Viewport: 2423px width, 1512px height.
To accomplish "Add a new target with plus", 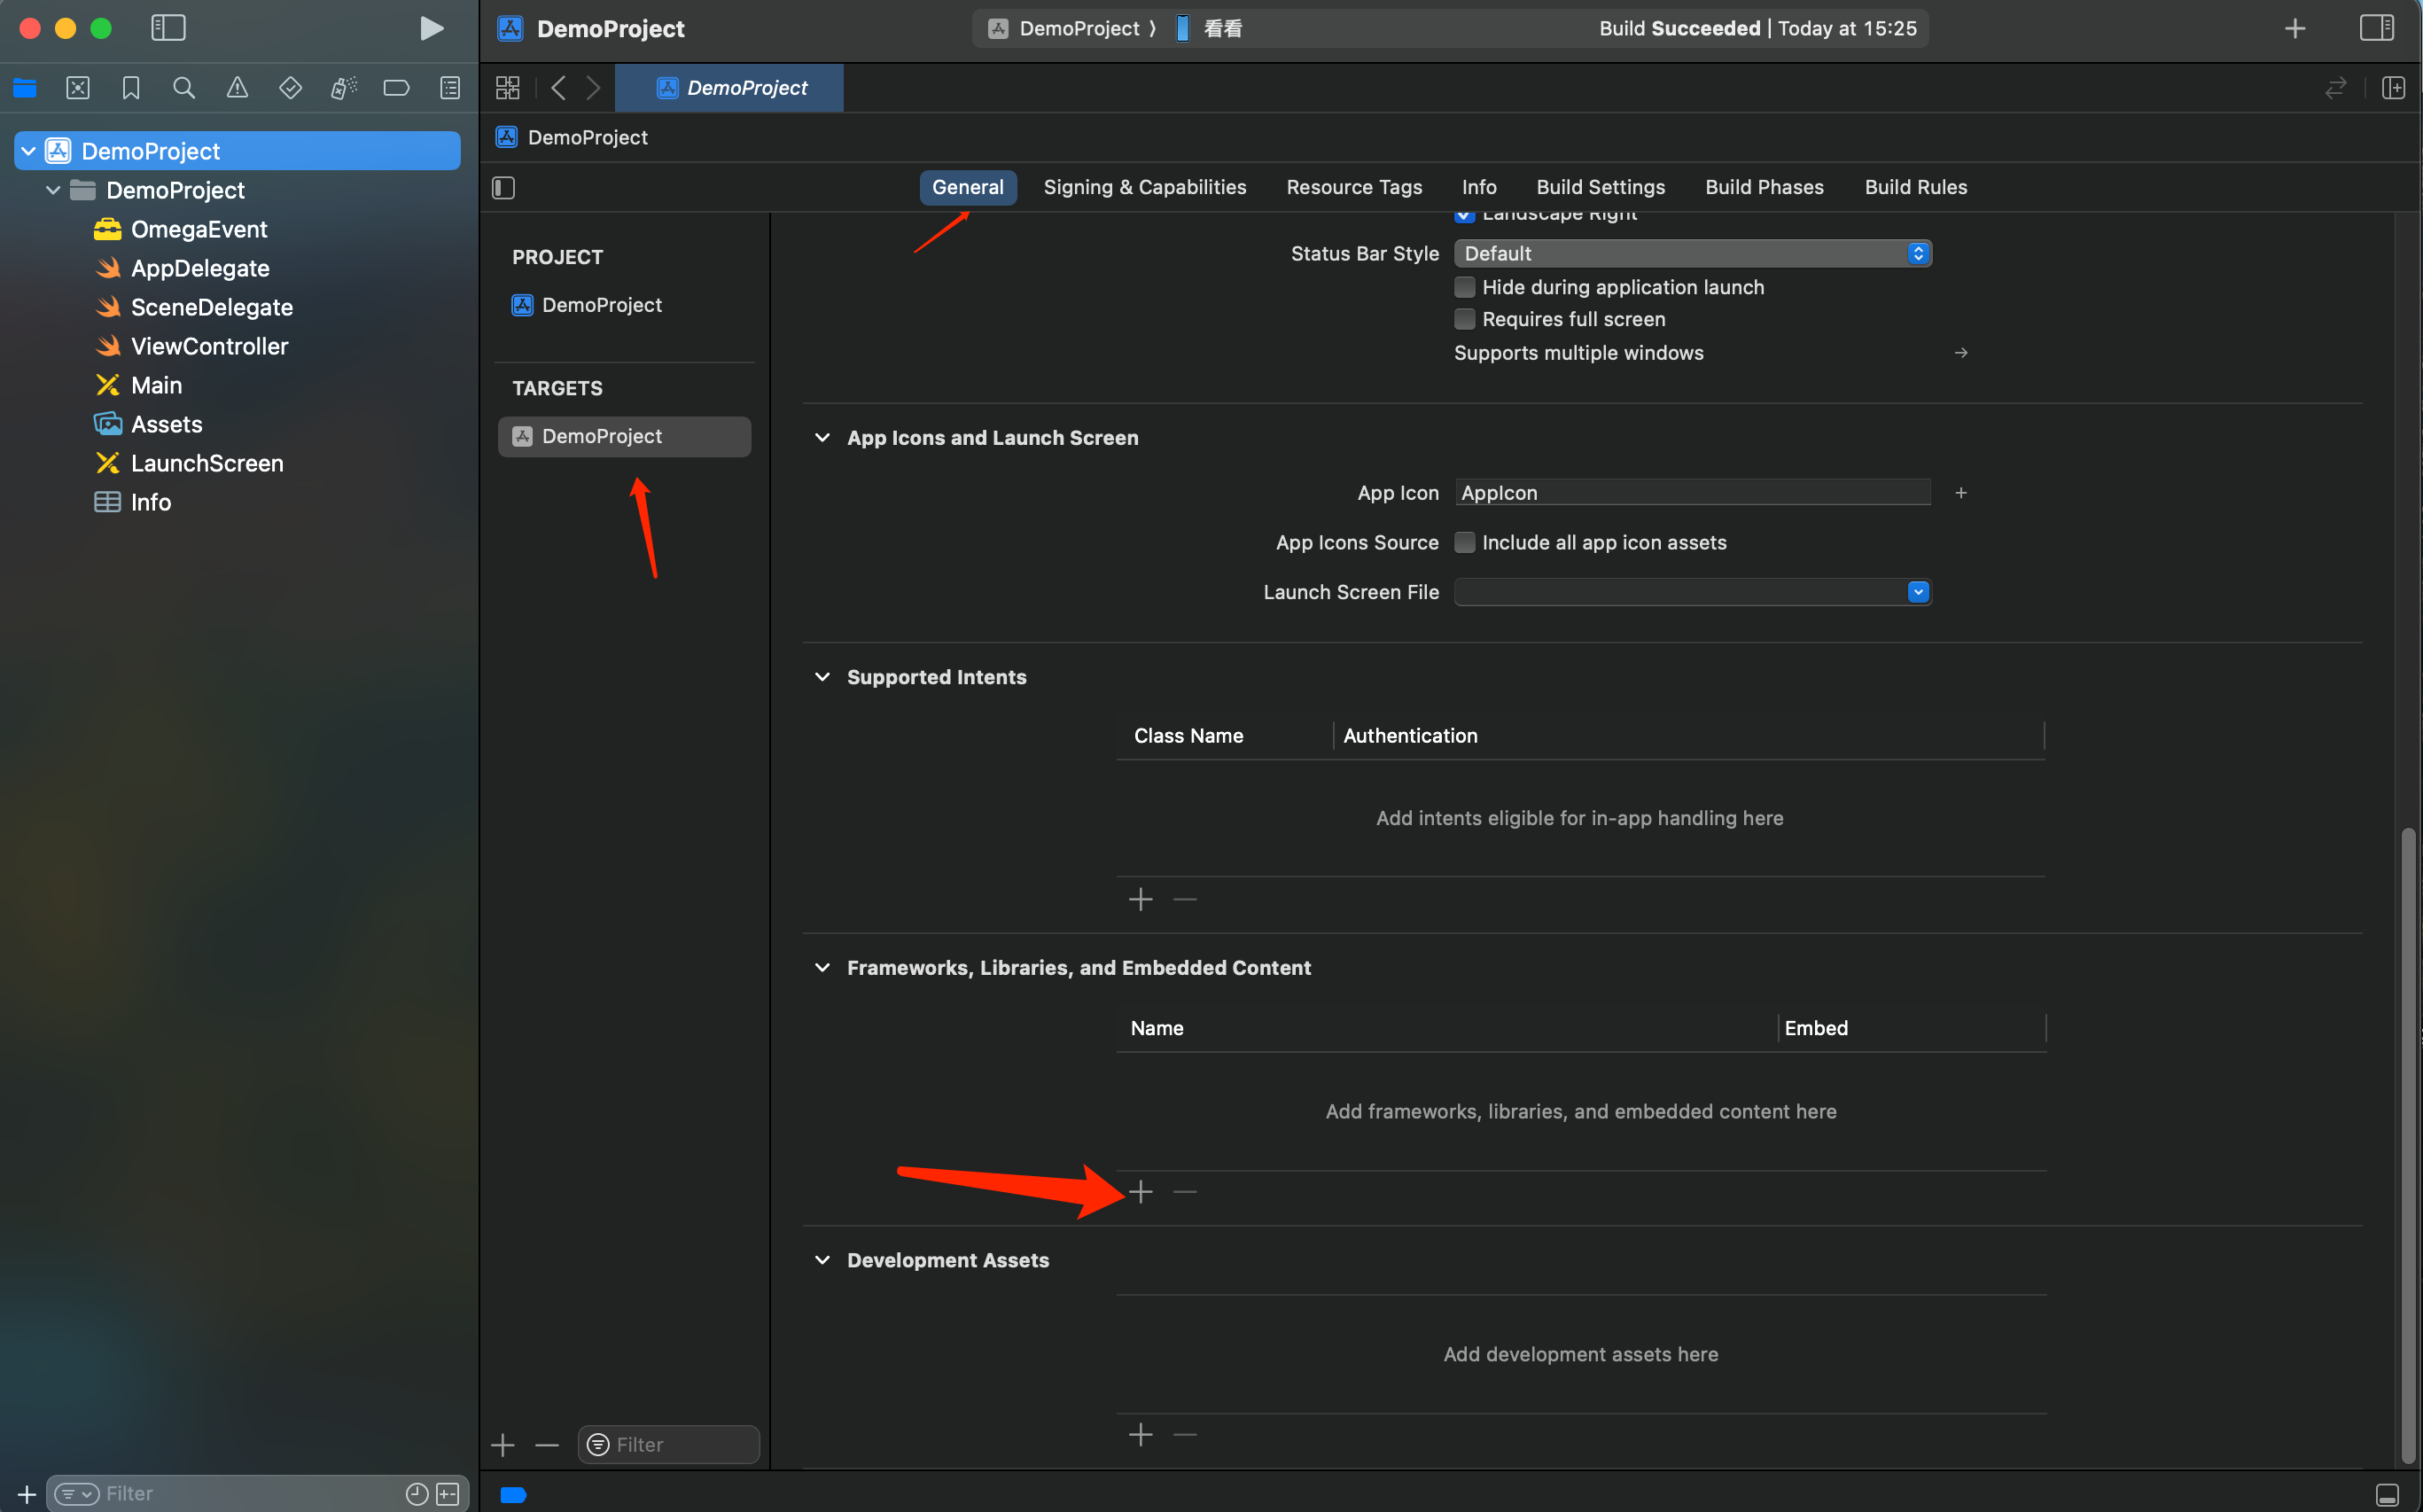I will pos(503,1445).
